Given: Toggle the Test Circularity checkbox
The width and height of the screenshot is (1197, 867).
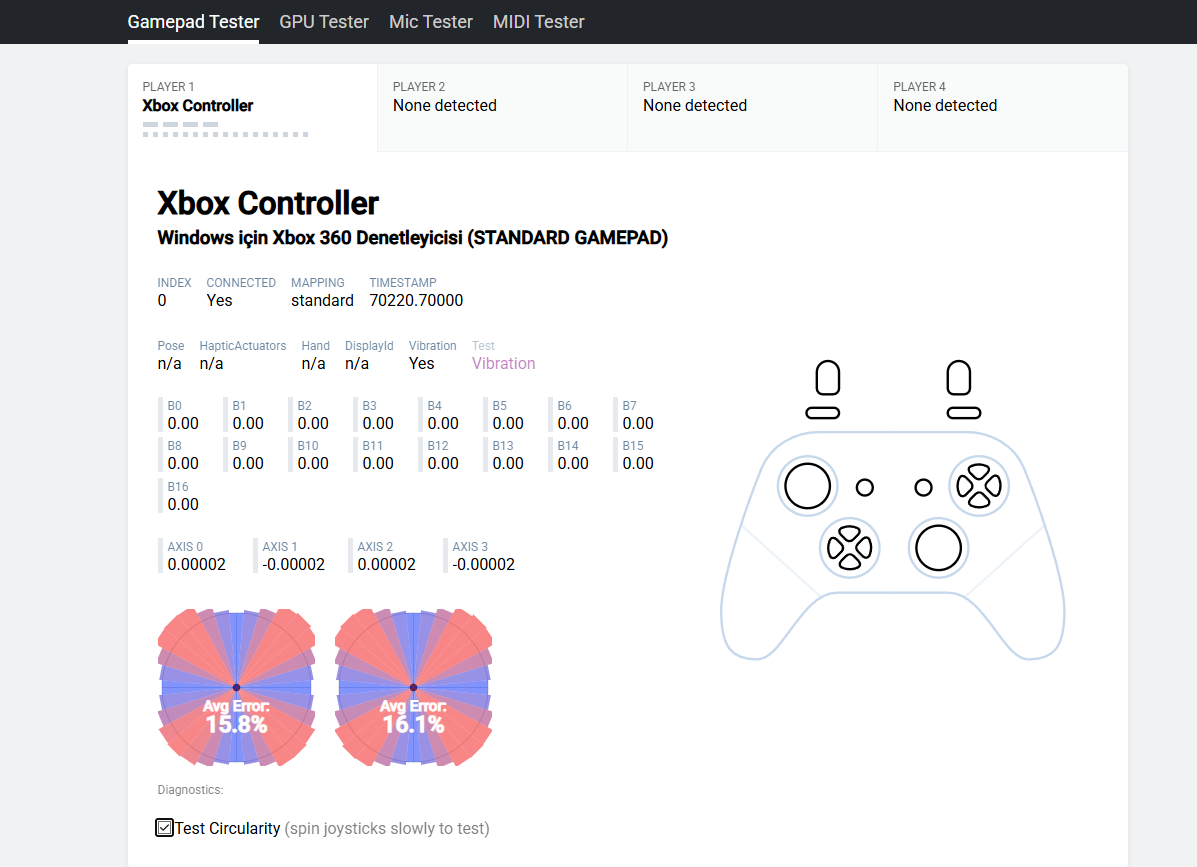Looking at the screenshot, I should [164, 827].
